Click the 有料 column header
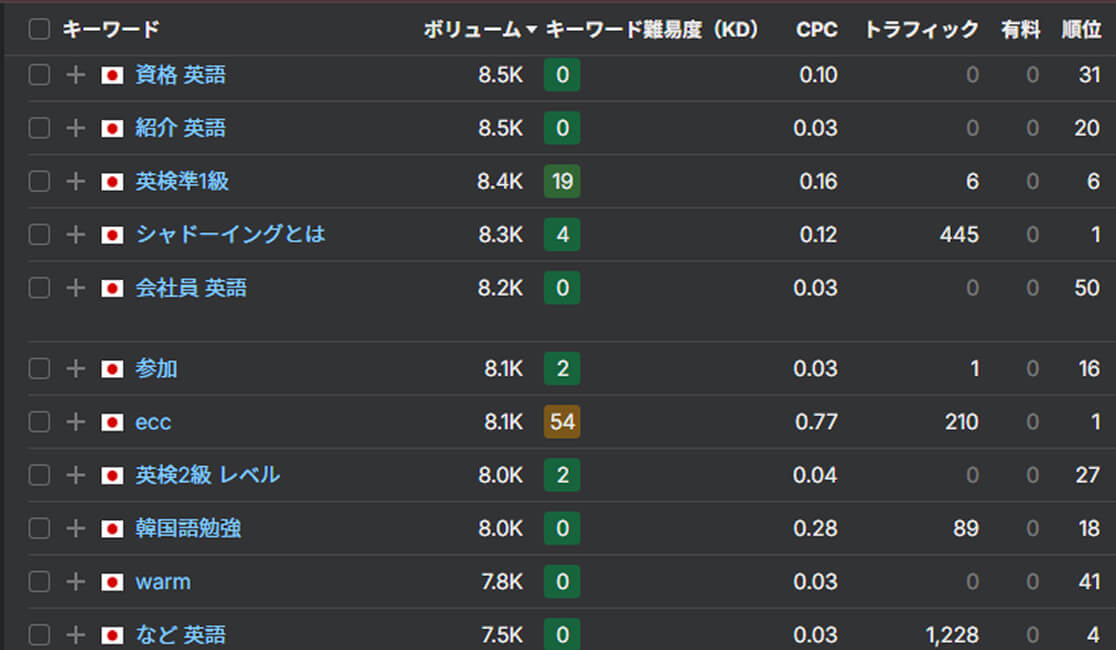Viewport: 1116px width, 650px height. (1020, 30)
